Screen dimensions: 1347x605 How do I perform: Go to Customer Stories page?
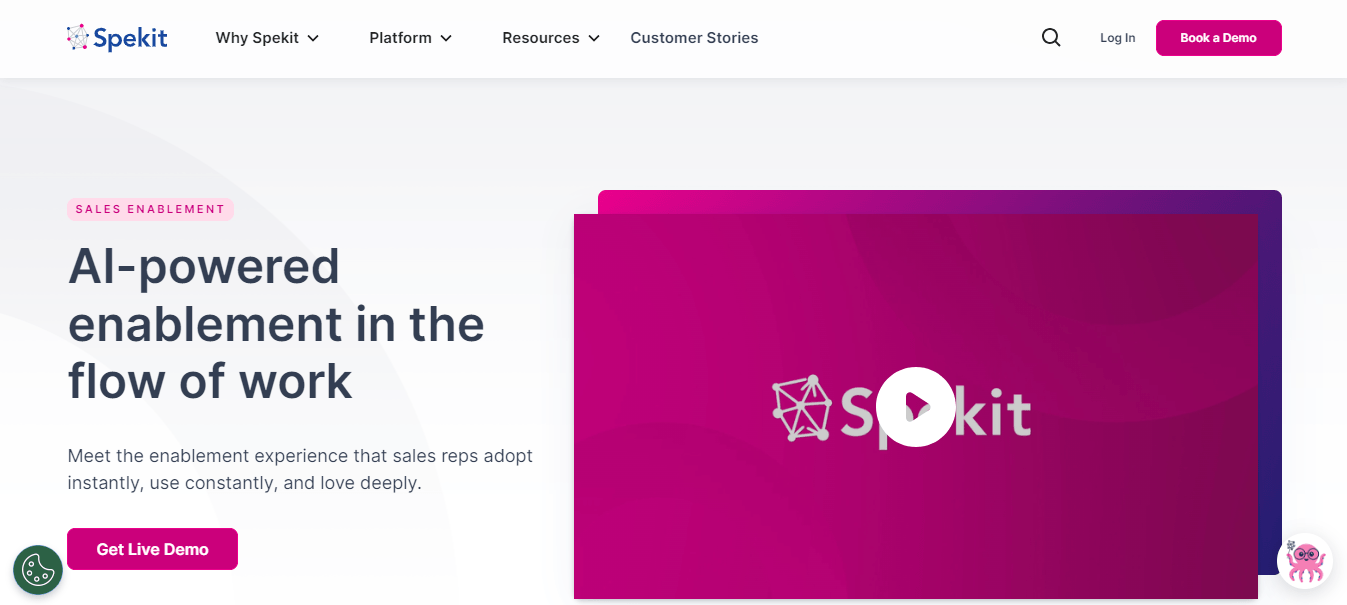coord(694,38)
